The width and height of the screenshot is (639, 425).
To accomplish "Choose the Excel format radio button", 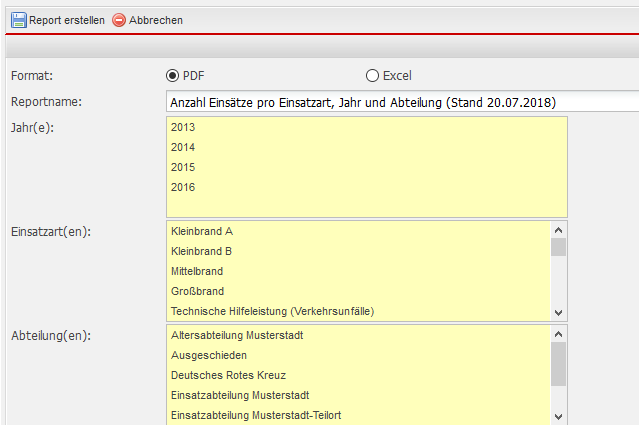I will [372, 75].
